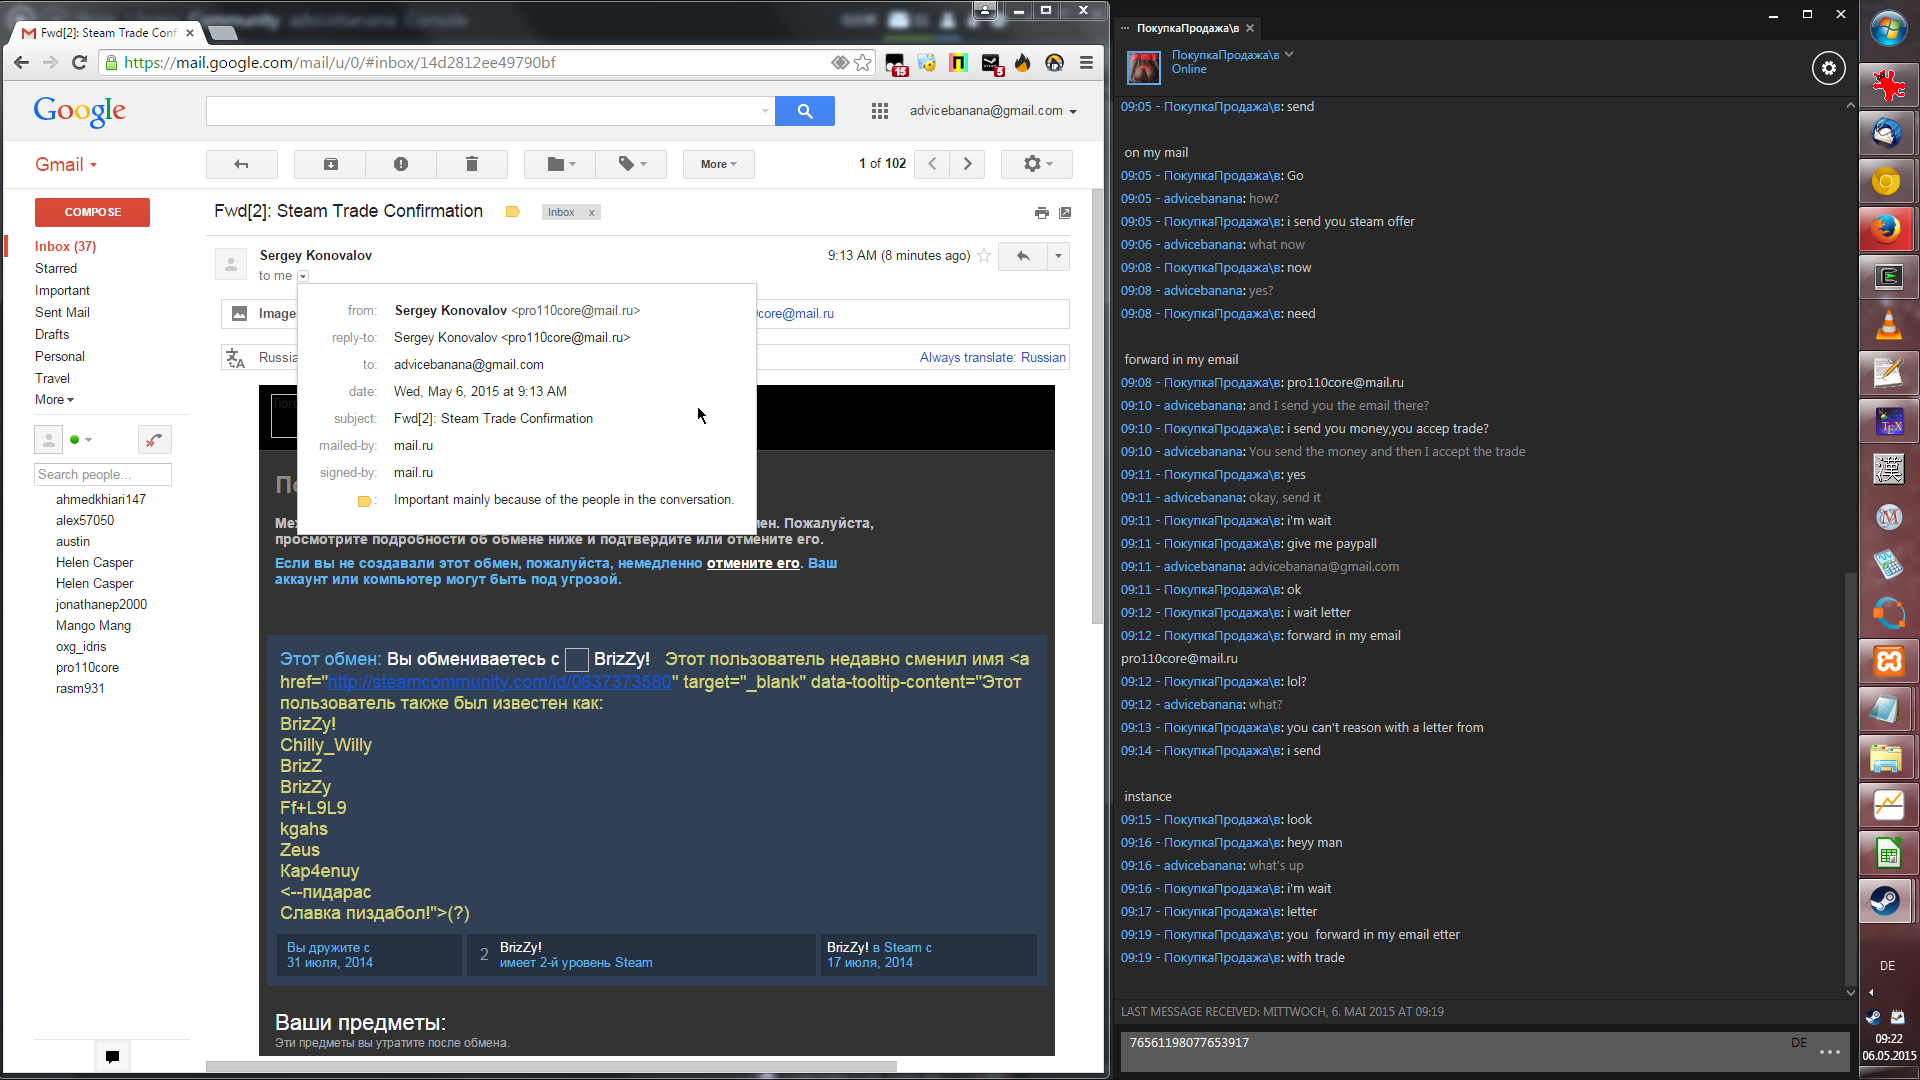The width and height of the screenshot is (1920, 1080).
Task: Click the COMPOSE button
Action: (92, 212)
